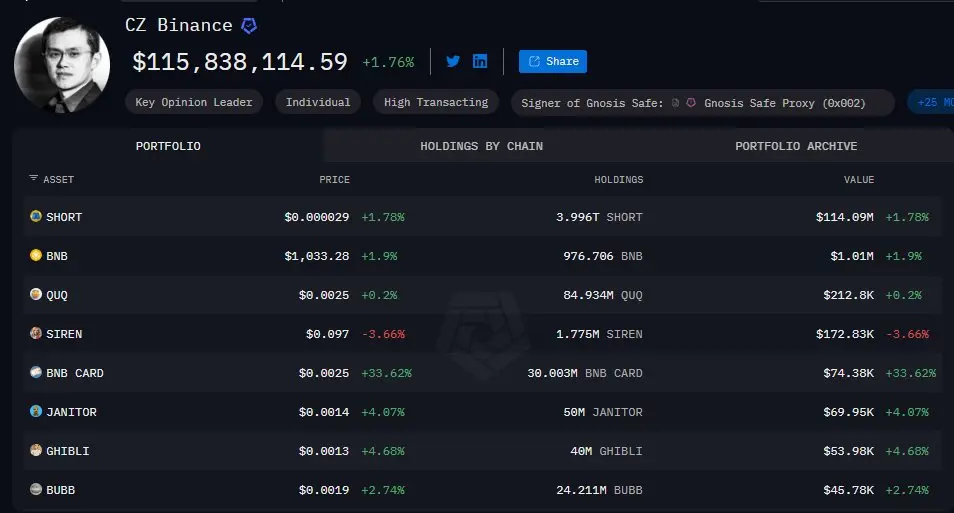The width and height of the screenshot is (954, 513).
Task: Click the $53.98K GHIBLI value
Action: pos(848,451)
